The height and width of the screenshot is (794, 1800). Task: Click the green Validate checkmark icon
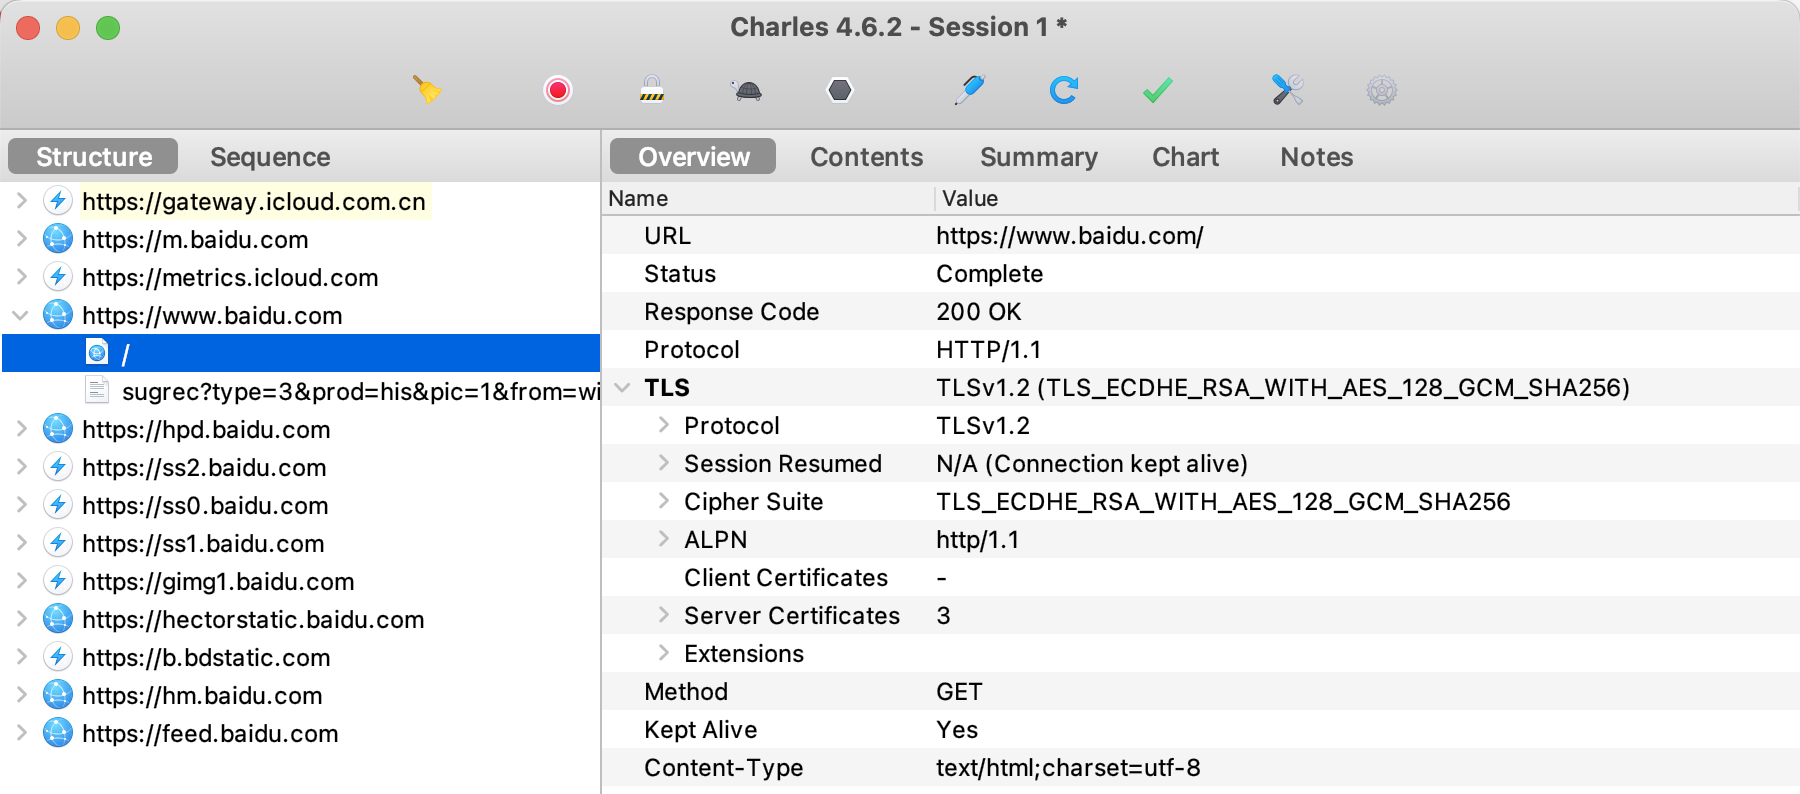1157,90
